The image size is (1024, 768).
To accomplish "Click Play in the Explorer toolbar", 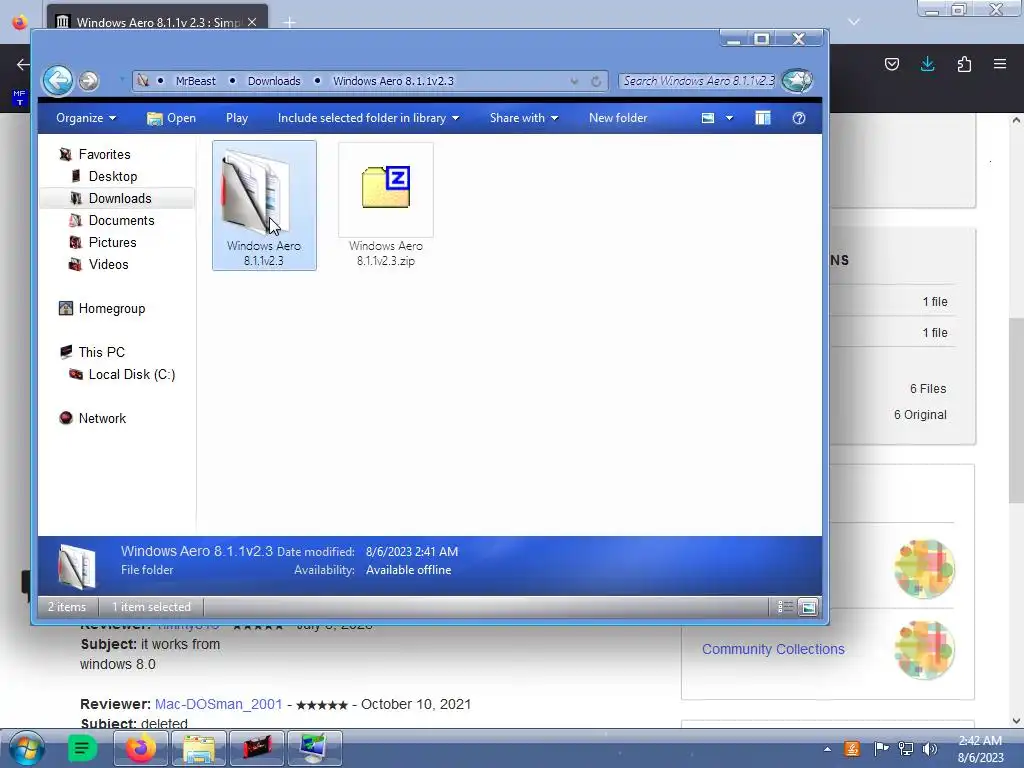I will [237, 118].
